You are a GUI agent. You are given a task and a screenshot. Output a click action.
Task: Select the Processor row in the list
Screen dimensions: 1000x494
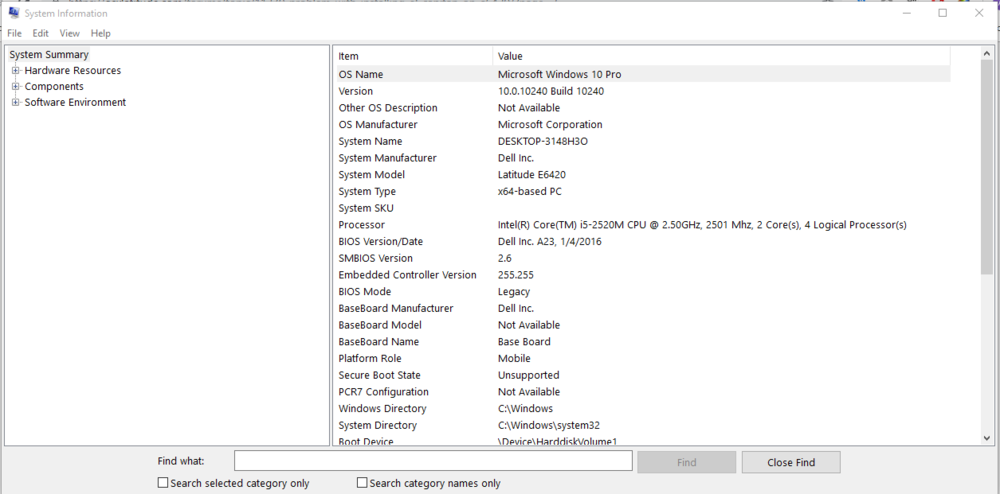tap(640, 225)
